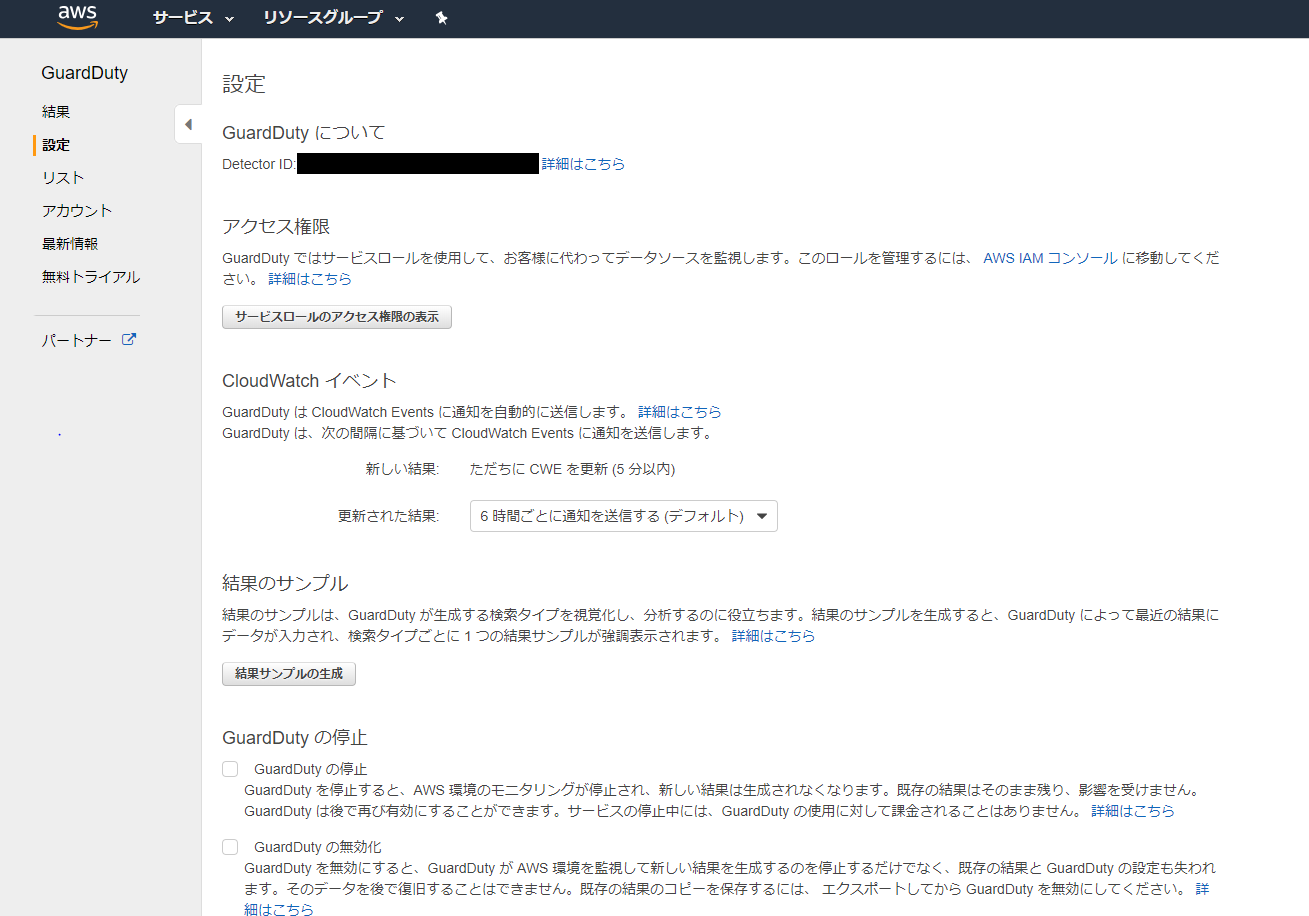The image size is (1309, 916).
Task: Click 詳細はこちら in CloudWatch イベント section
Action: [x=679, y=412]
